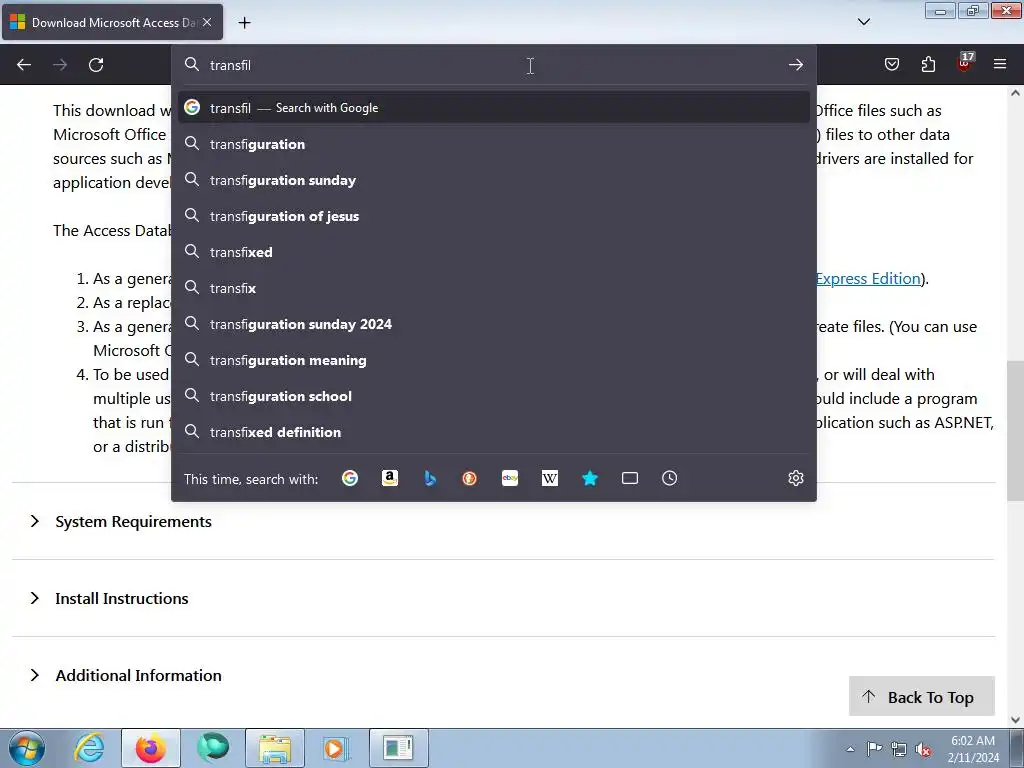Choose 'transfiguration sunday' without the year
This screenshot has height=768, width=1024.
tap(494, 180)
